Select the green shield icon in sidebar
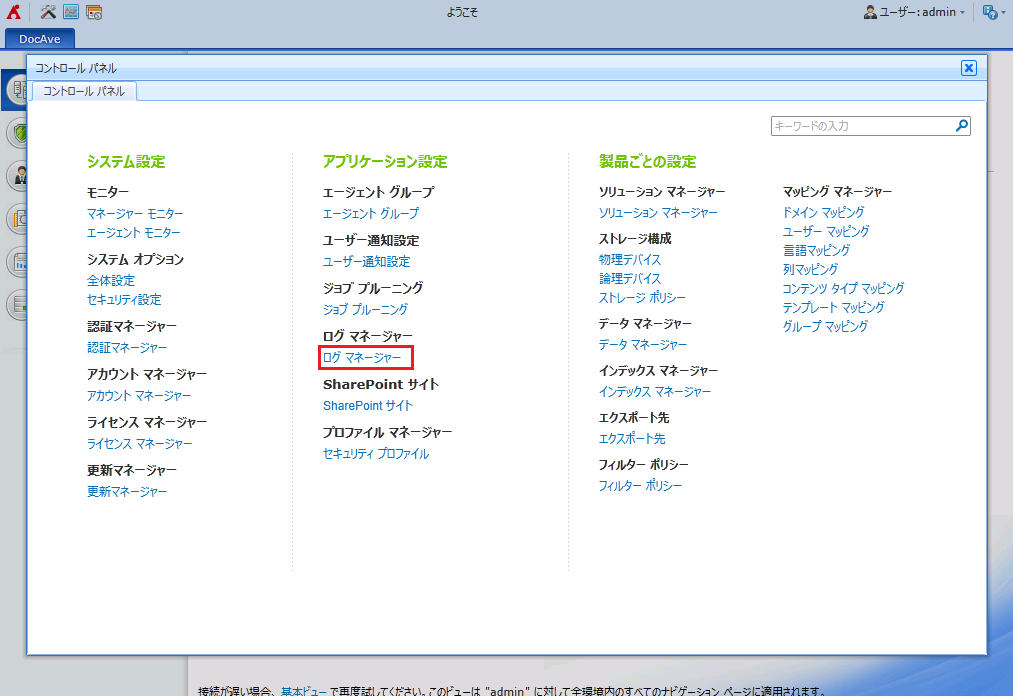 (17, 133)
